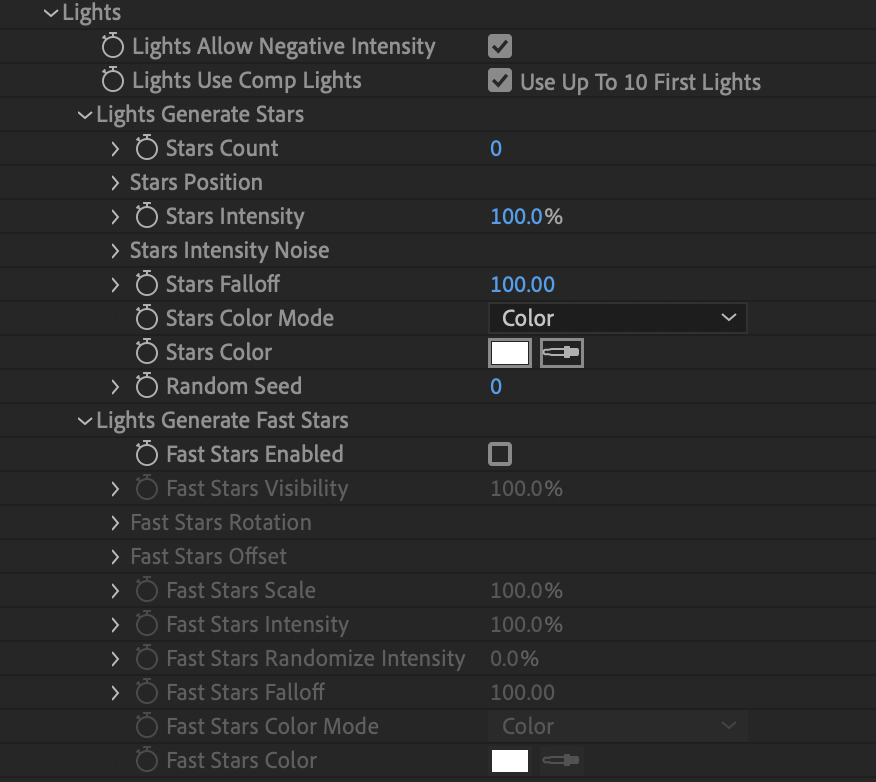Toggle stopwatch for Lights Use Comp Lights
The width and height of the screenshot is (876, 782).
point(112,80)
